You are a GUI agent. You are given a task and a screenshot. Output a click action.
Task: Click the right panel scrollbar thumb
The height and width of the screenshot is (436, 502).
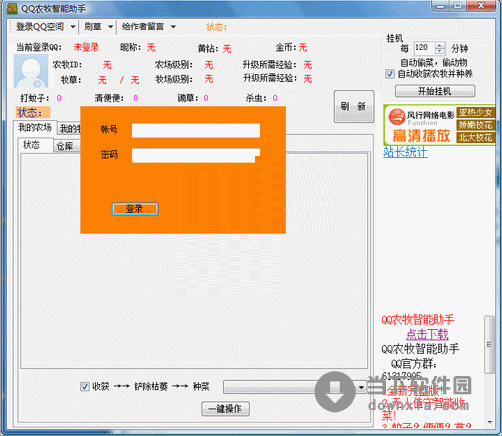pos(489,344)
